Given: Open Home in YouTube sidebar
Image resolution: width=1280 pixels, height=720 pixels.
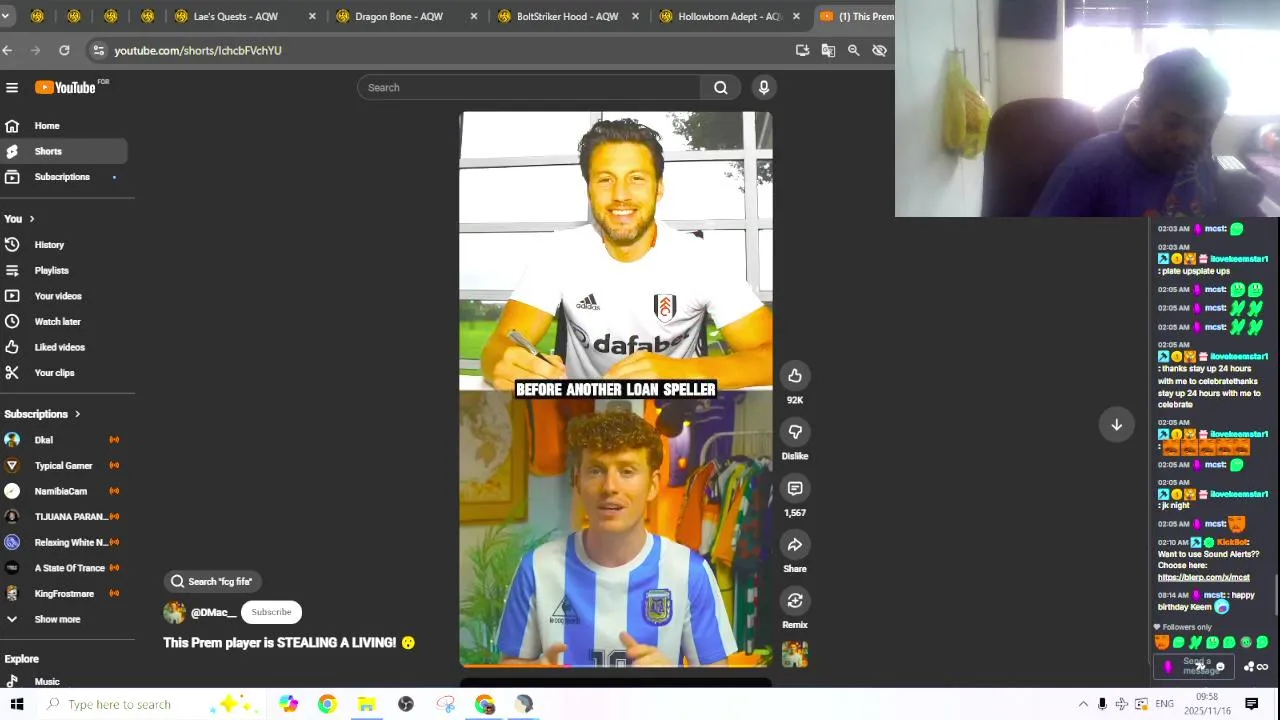Looking at the screenshot, I should point(63,126).
